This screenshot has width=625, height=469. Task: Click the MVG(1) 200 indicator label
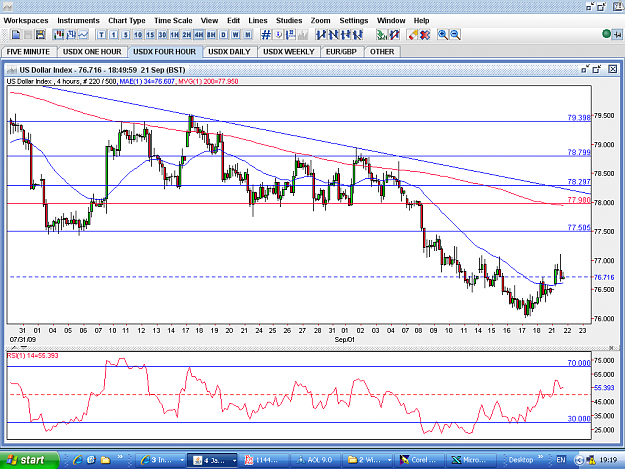click(x=208, y=81)
